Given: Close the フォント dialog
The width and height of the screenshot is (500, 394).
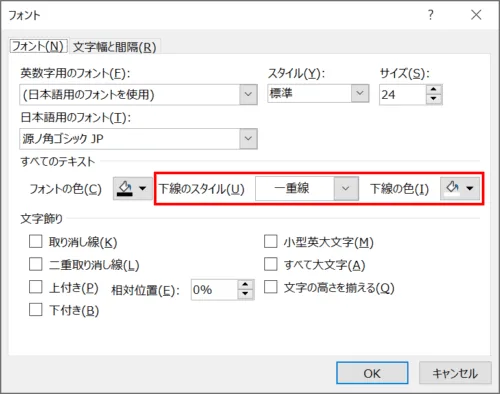Looking at the screenshot, I should point(476,15).
